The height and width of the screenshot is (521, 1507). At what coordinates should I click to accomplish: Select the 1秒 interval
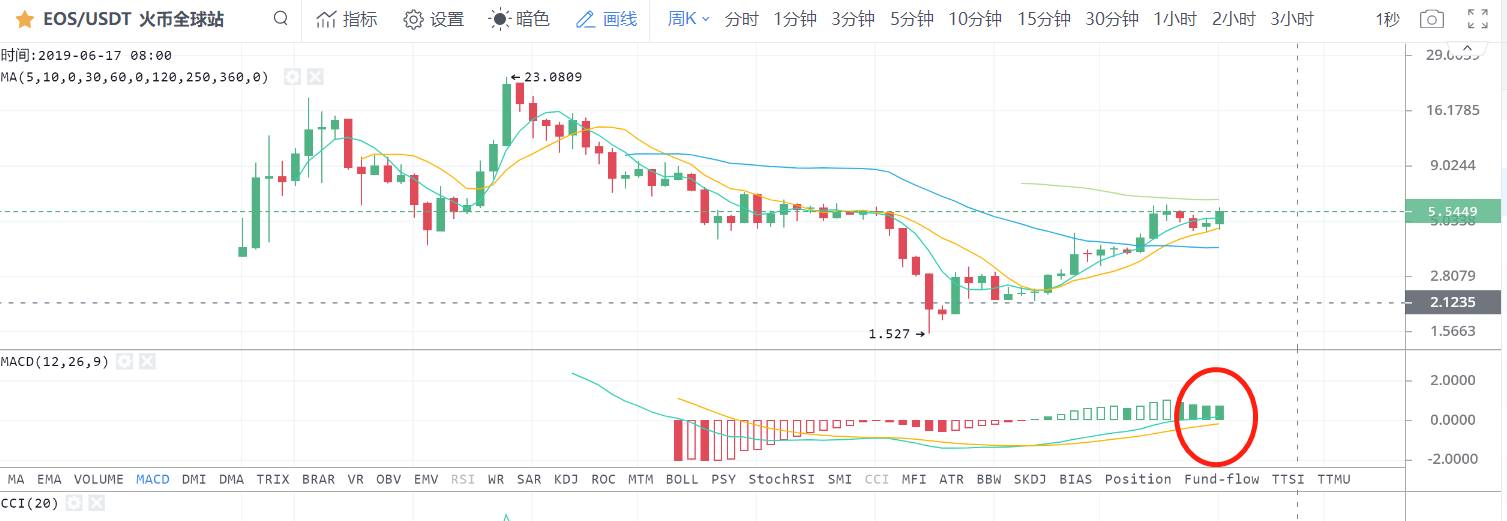point(1387,19)
